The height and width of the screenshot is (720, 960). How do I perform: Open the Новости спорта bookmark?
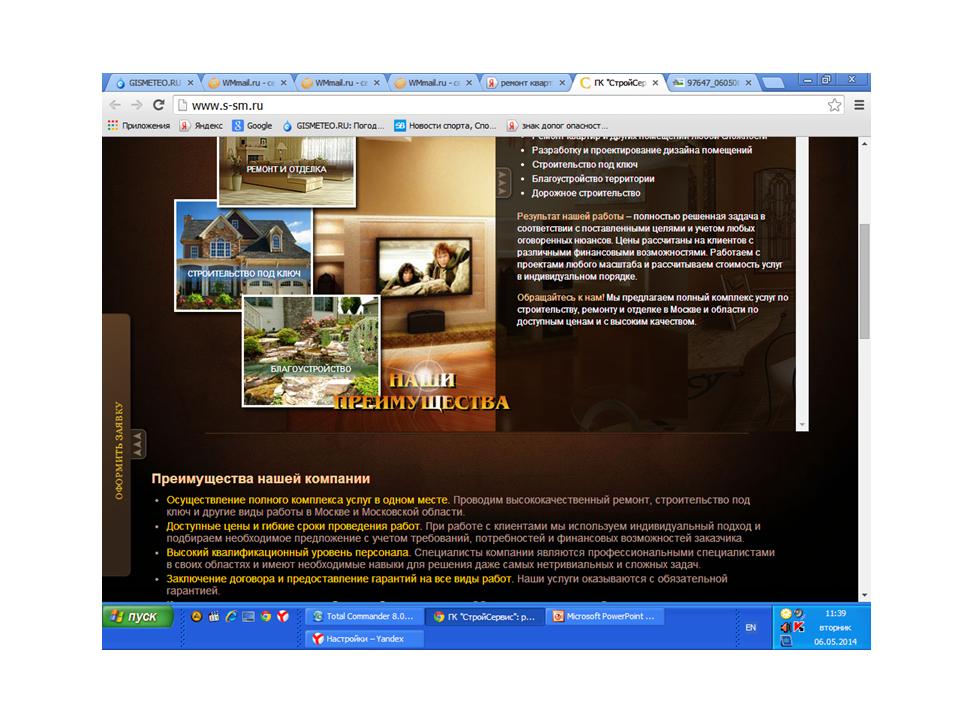point(445,126)
